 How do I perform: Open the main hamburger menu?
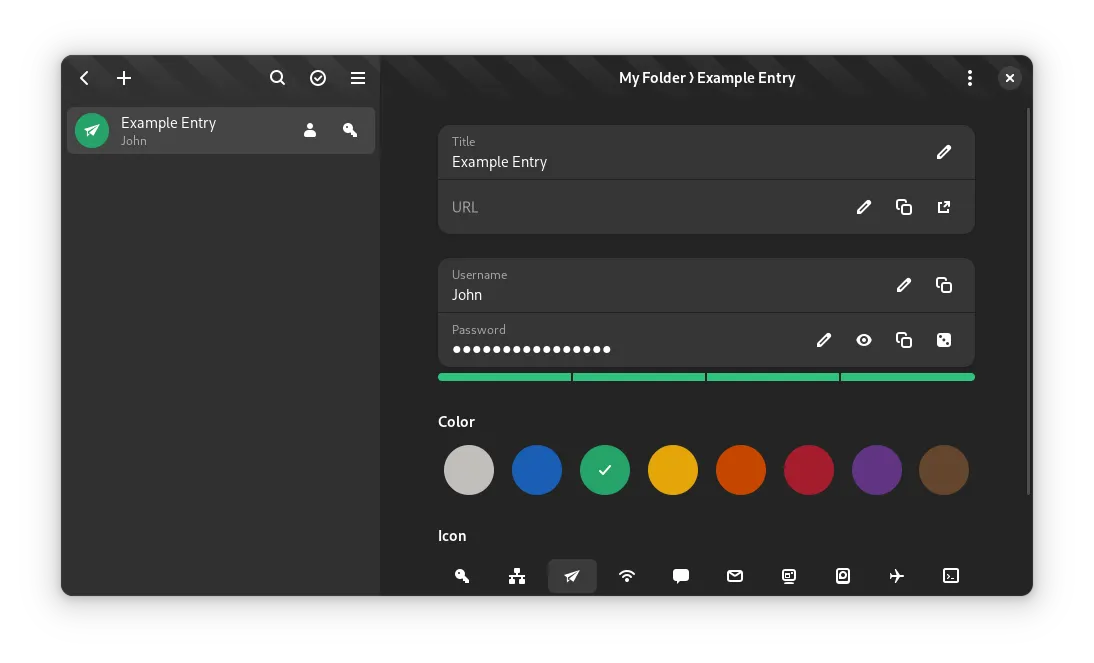[358, 78]
